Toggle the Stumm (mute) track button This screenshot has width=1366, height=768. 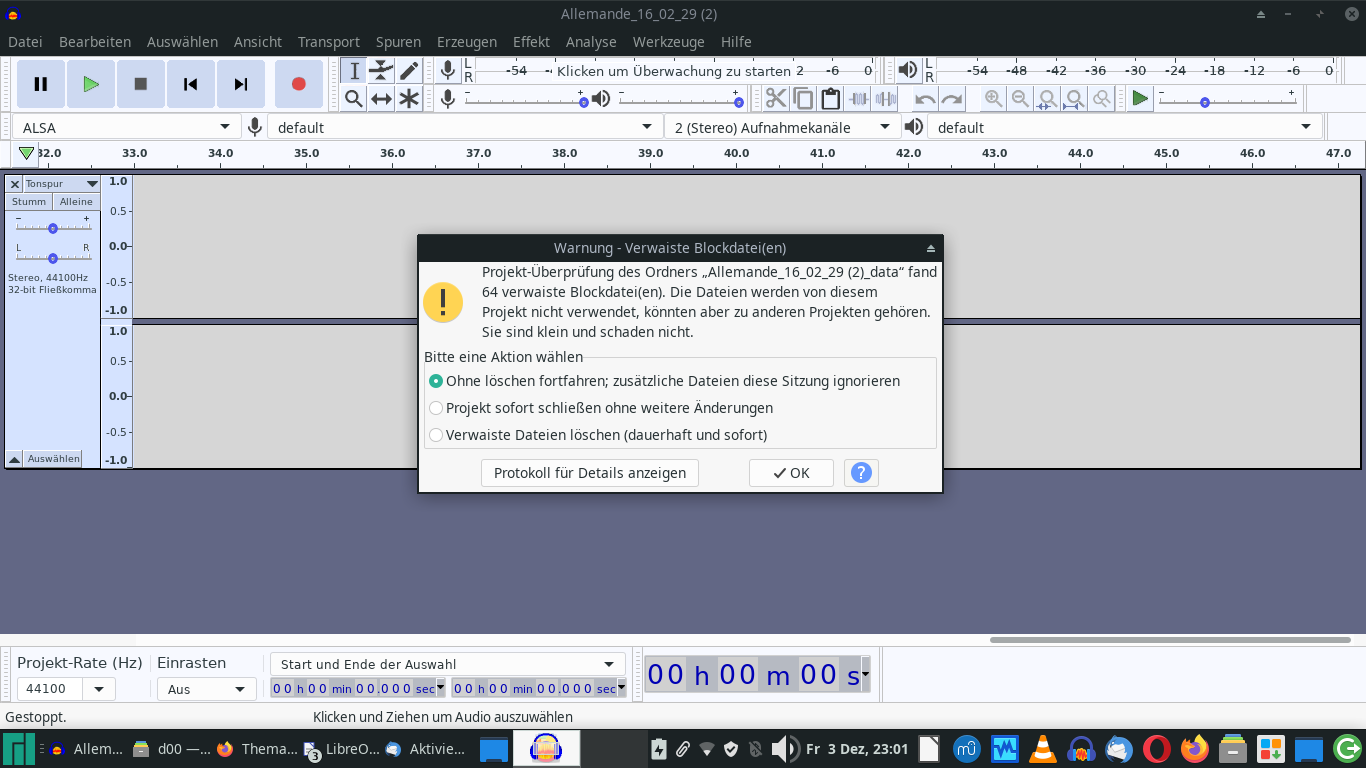29,202
